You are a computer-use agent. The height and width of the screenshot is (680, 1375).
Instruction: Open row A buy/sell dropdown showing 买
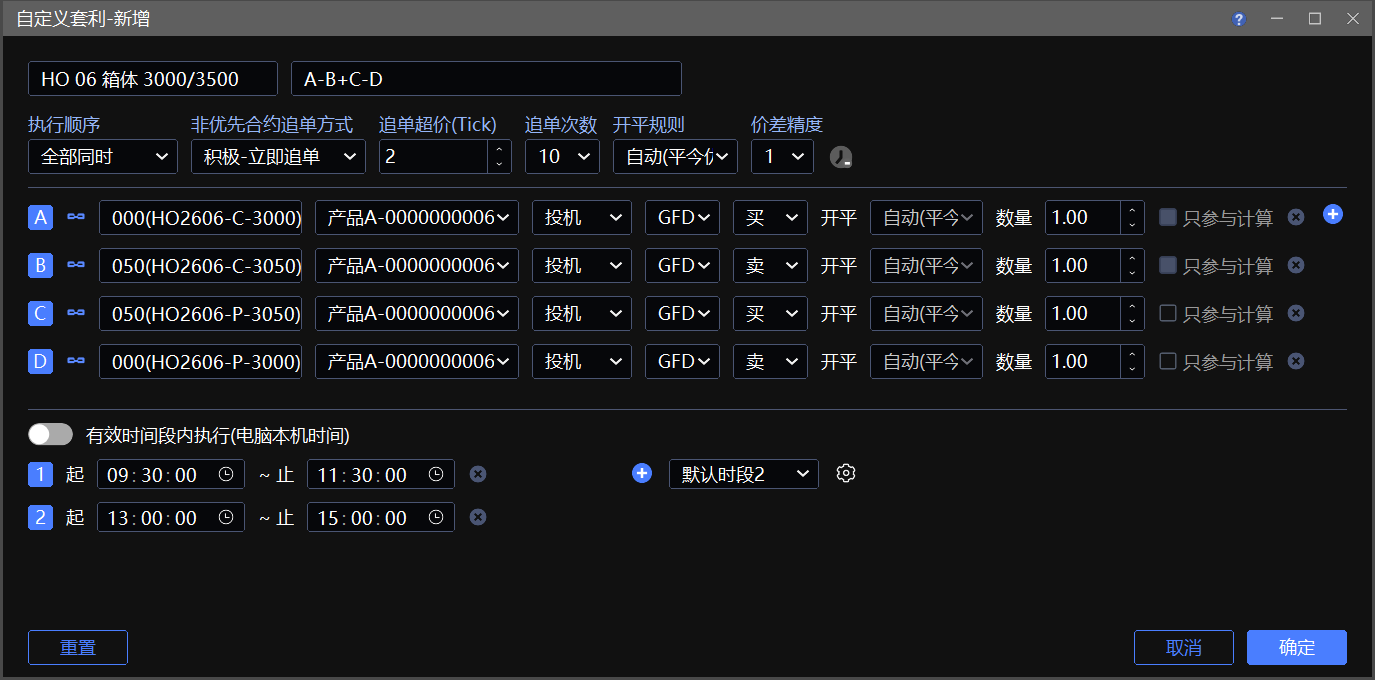[x=770, y=217]
